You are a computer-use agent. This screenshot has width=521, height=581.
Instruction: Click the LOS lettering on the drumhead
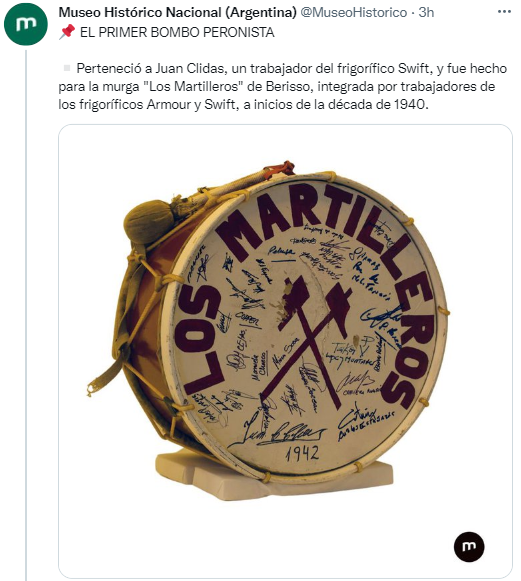pos(201,340)
